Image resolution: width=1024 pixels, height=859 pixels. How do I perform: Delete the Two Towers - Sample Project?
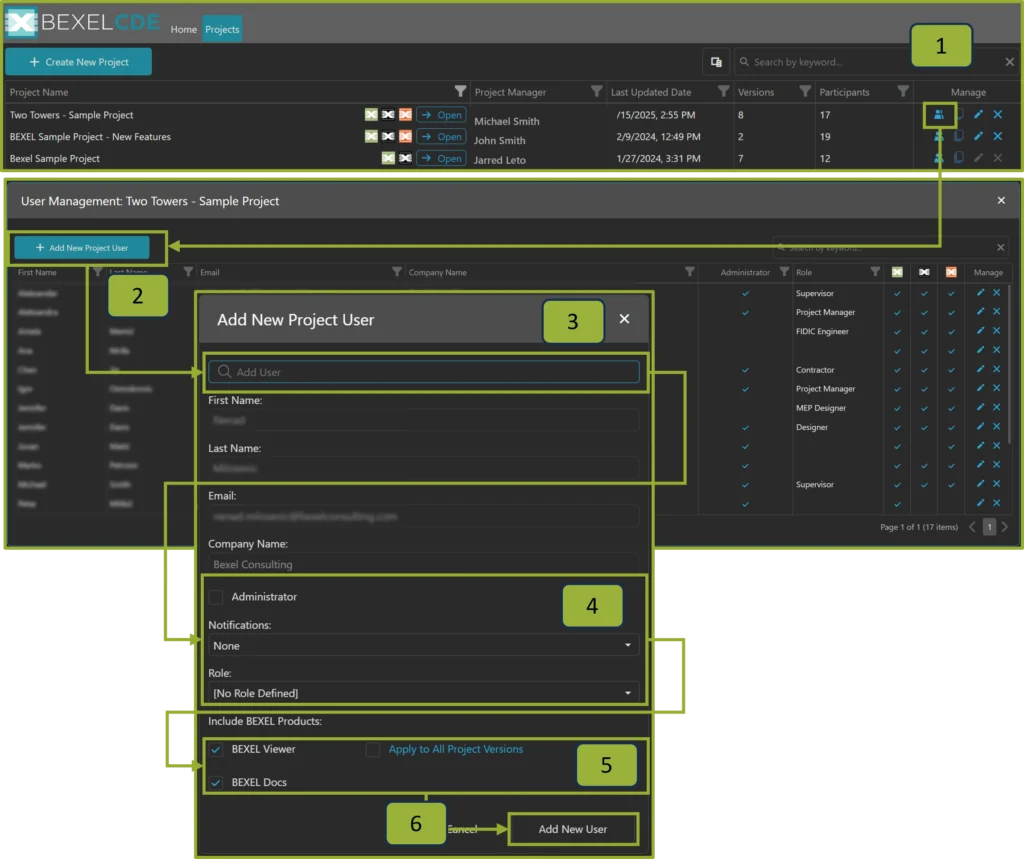(998, 114)
